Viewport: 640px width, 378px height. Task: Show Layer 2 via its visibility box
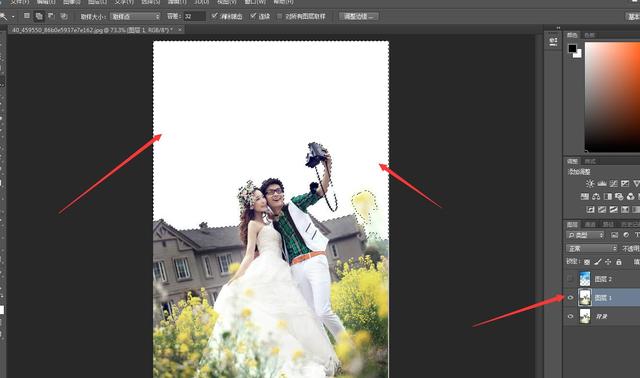point(570,279)
